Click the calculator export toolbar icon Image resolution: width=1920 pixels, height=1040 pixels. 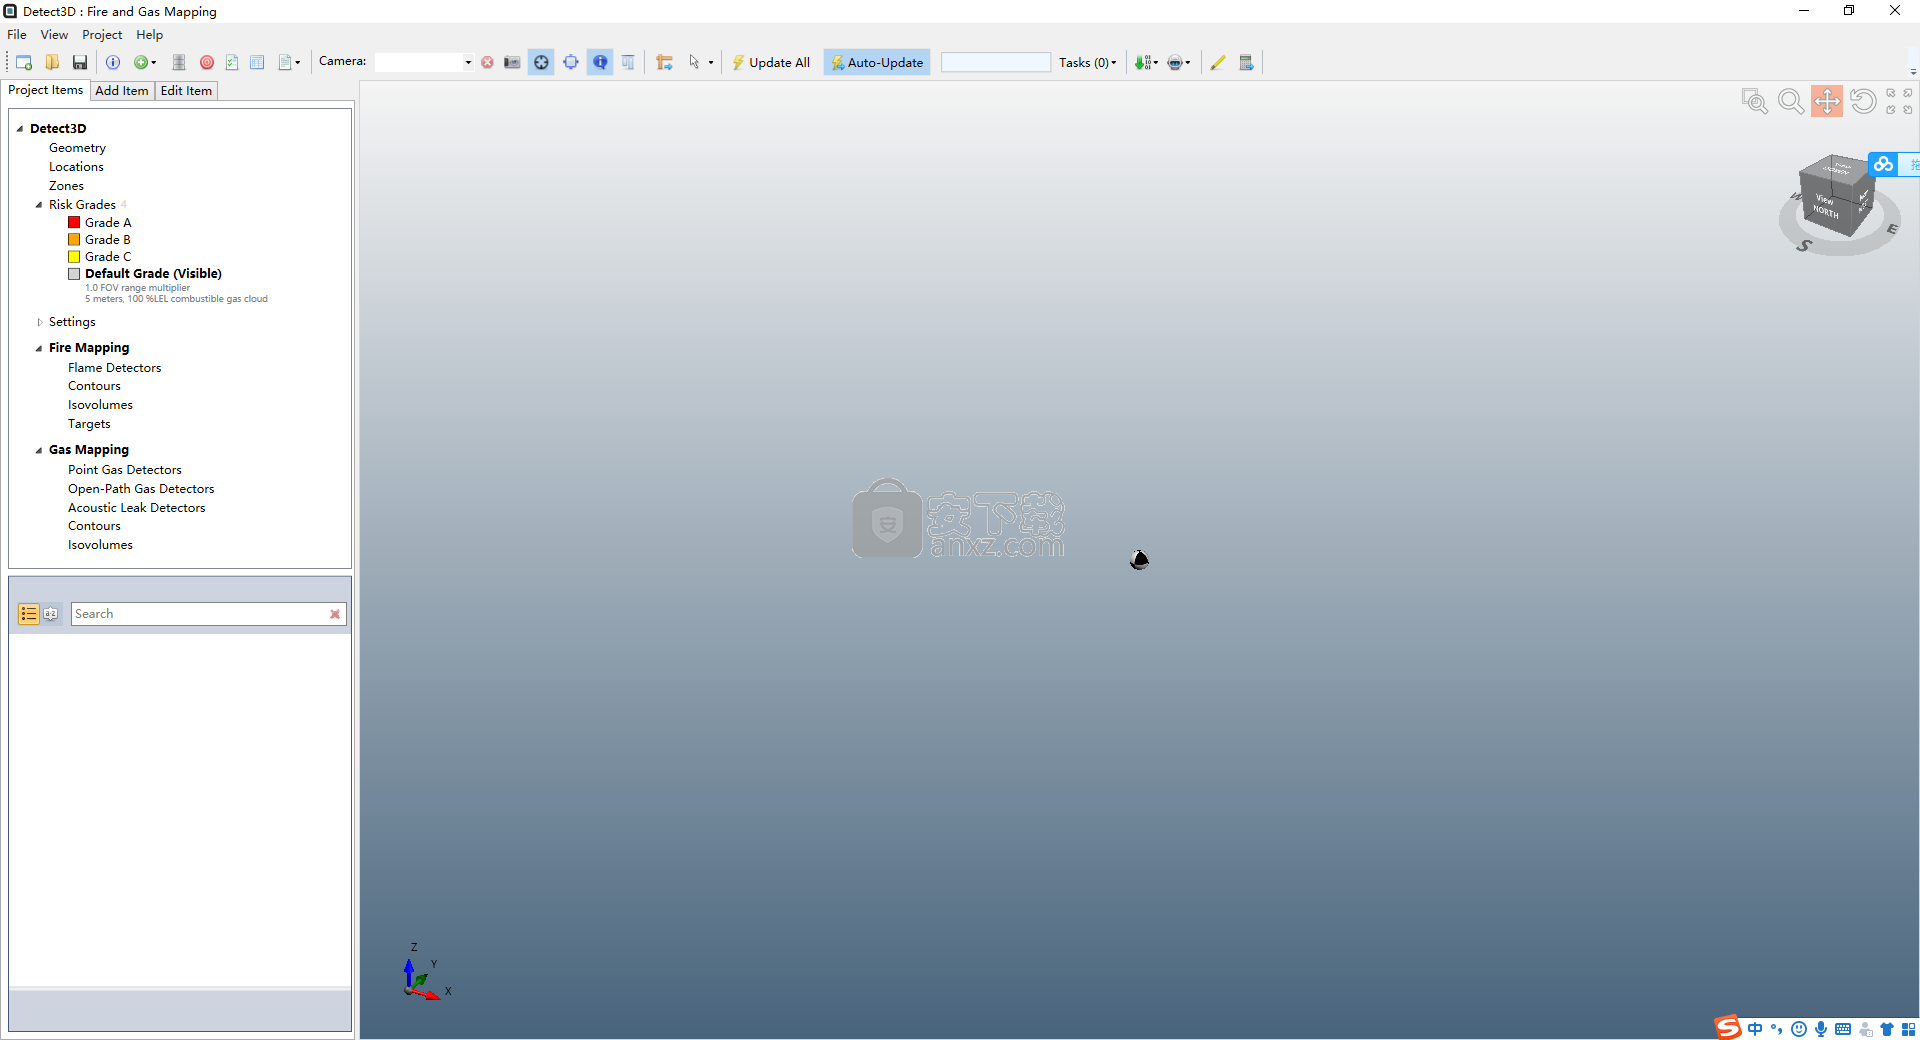[1246, 62]
